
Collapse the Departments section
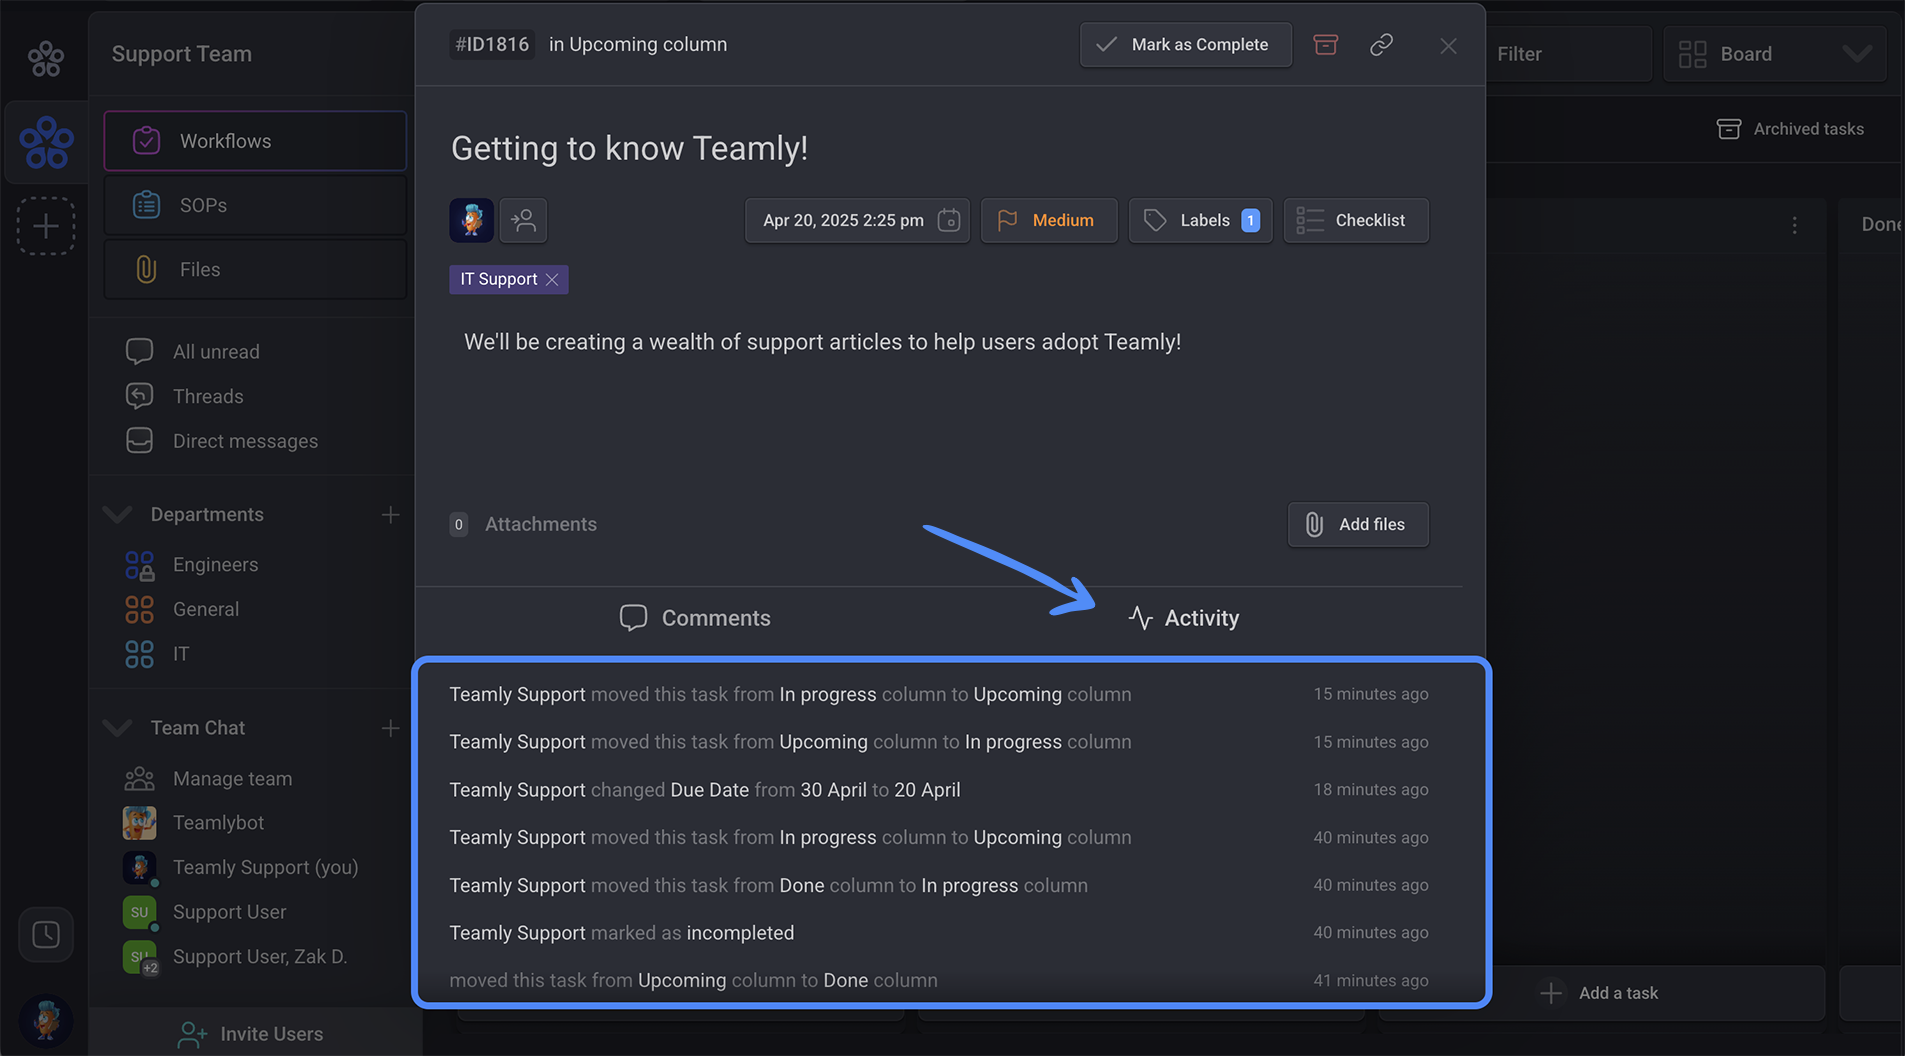coord(118,514)
